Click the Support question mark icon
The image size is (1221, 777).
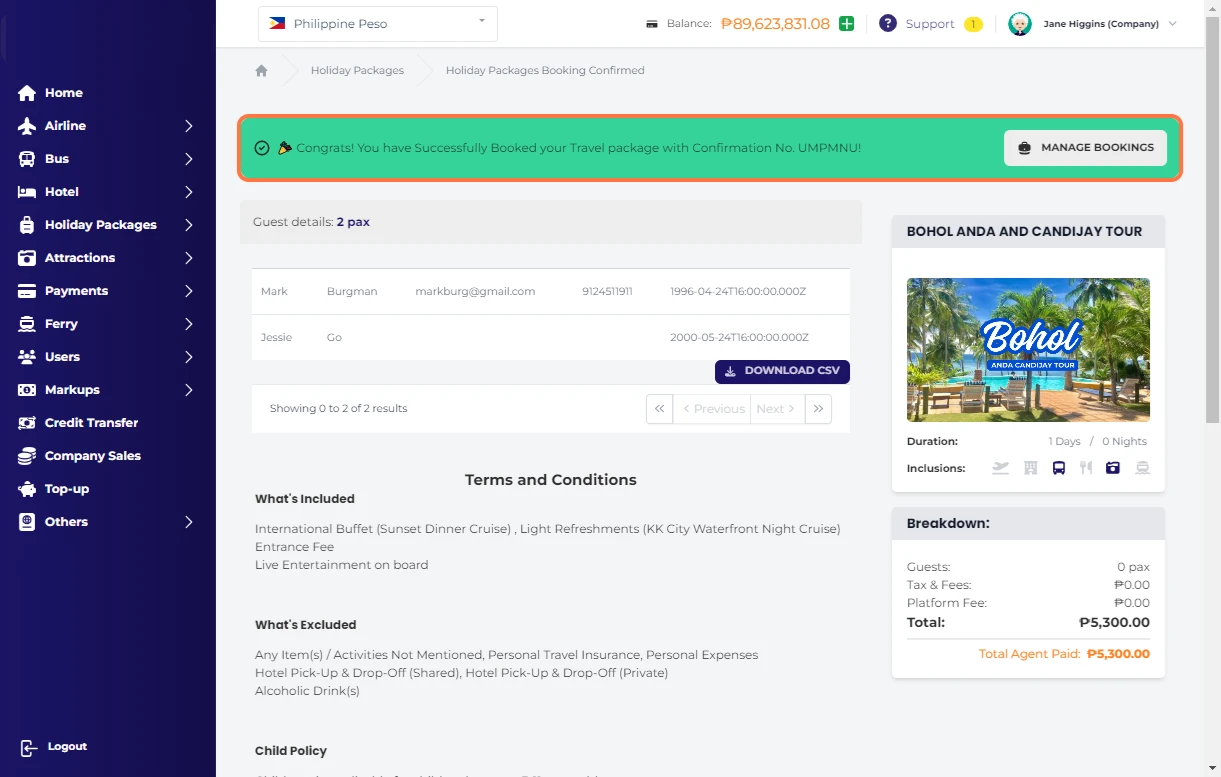[887, 24]
